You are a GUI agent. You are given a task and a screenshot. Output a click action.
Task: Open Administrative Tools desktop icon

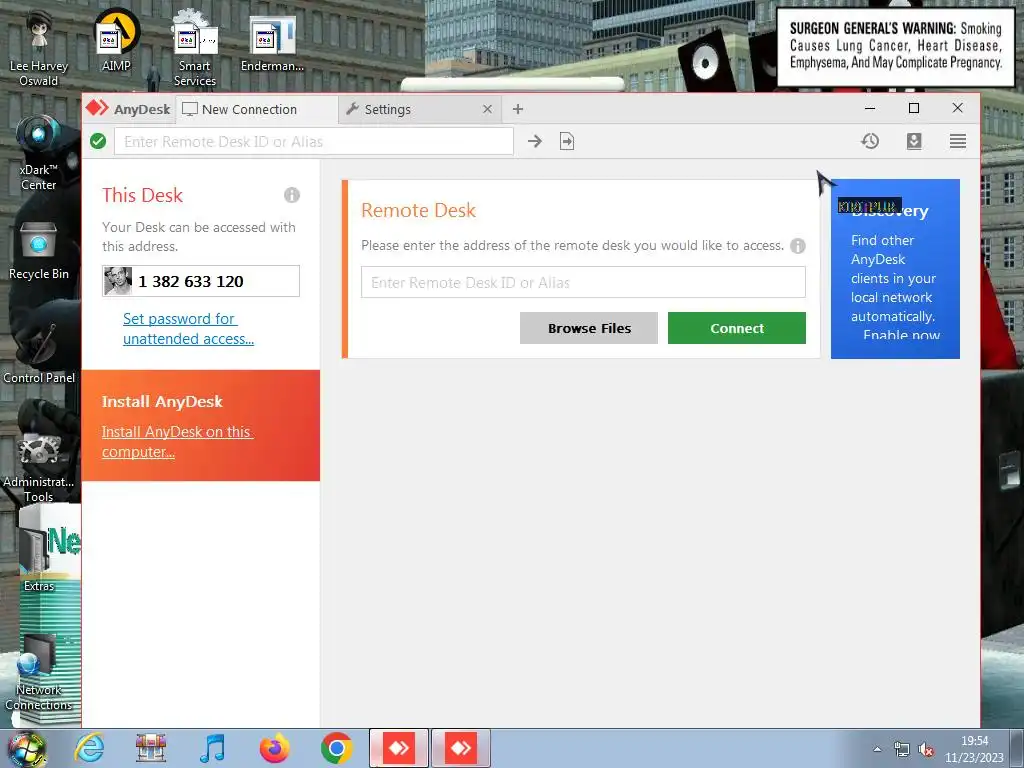[39, 466]
